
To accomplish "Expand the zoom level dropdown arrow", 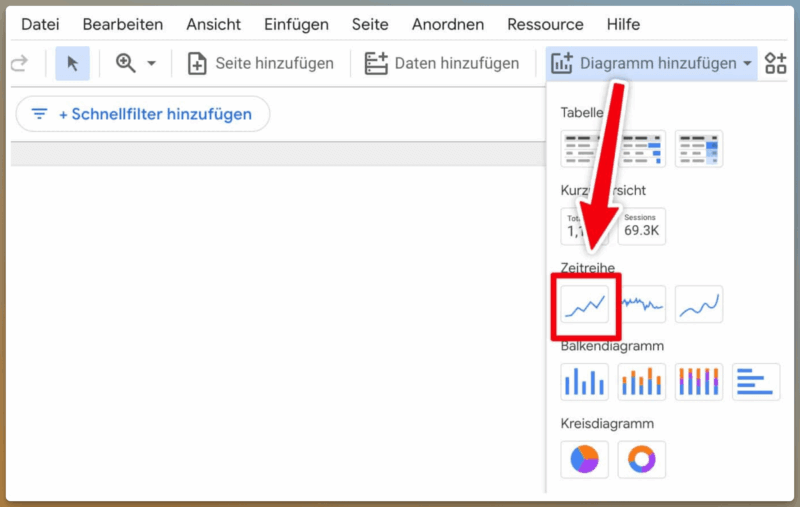I will (152, 64).
